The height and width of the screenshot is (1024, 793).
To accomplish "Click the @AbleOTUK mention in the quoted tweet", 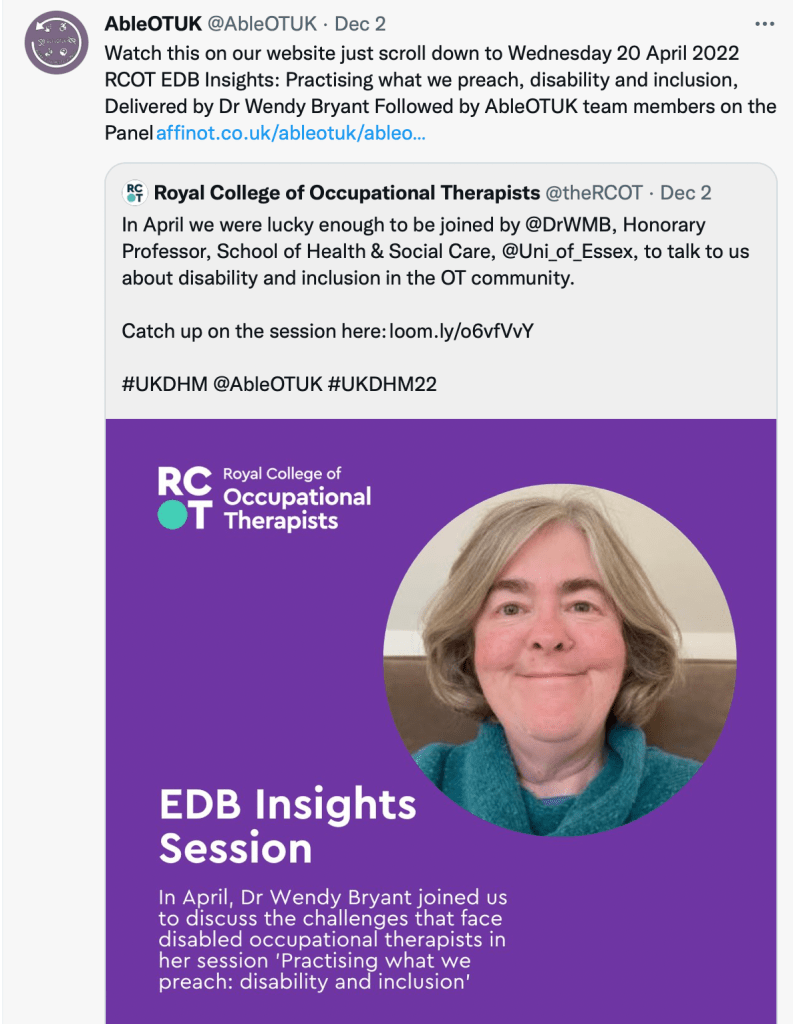I will 267,384.
